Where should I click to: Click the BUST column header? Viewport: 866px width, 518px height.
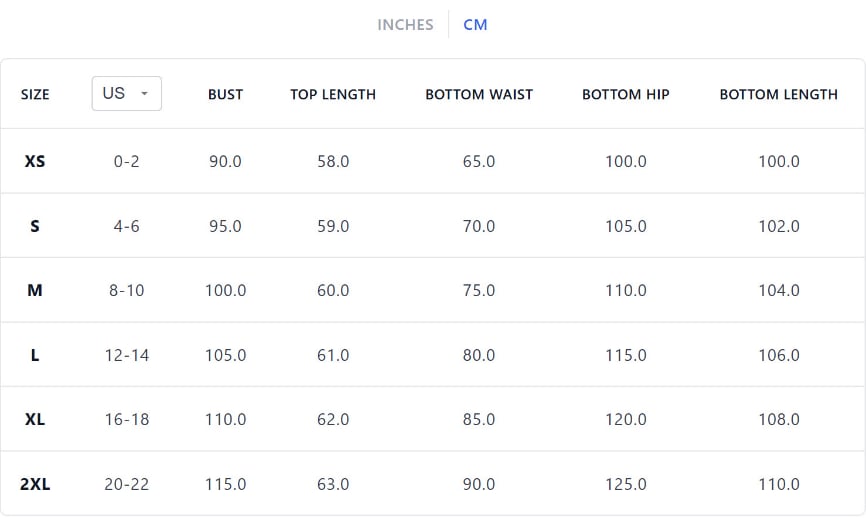[225, 94]
